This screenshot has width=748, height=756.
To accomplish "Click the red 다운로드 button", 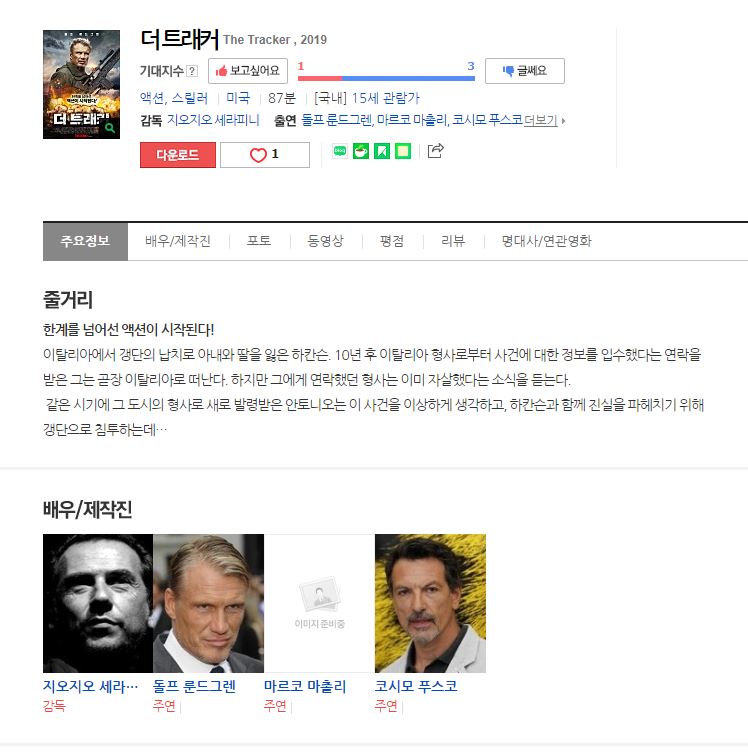I will point(178,155).
